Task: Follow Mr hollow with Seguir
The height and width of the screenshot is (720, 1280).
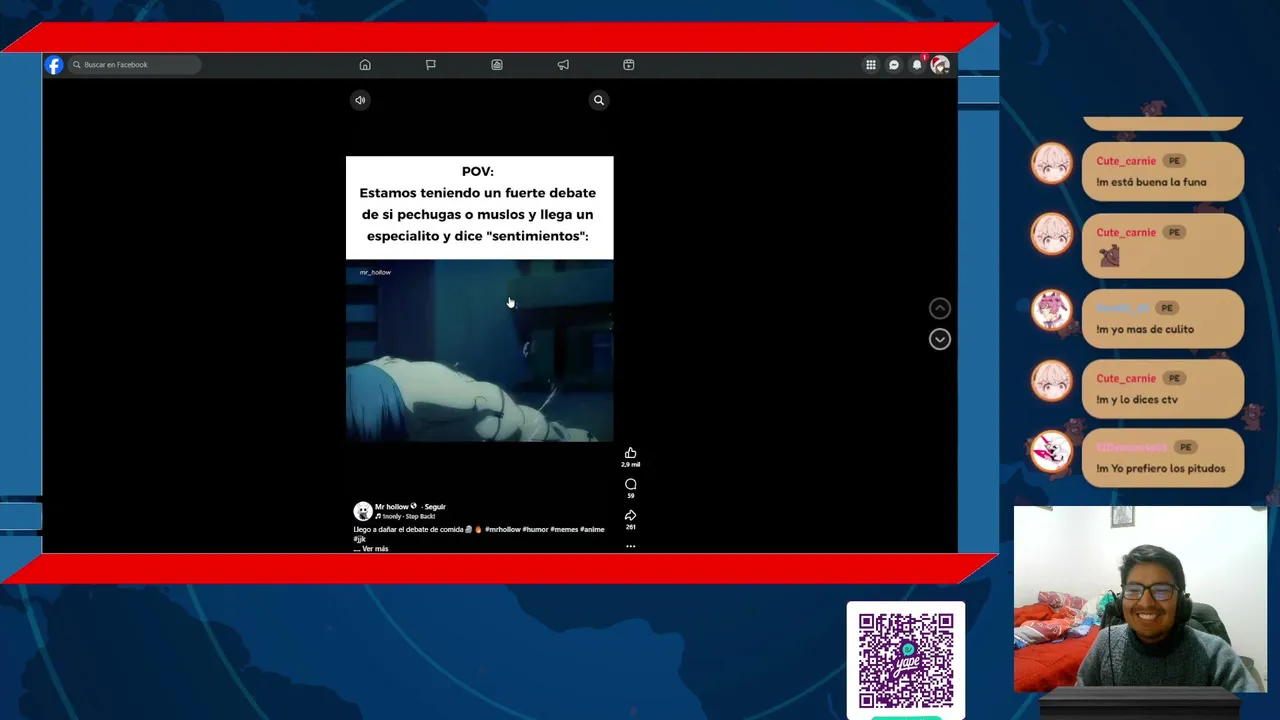Action: point(434,507)
